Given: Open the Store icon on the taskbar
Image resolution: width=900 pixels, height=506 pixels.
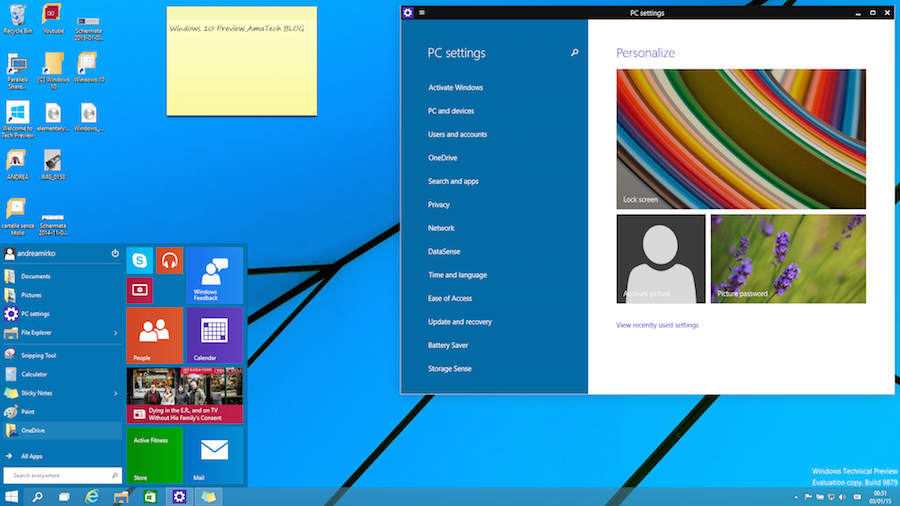Looking at the screenshot, I should [150, 497].
